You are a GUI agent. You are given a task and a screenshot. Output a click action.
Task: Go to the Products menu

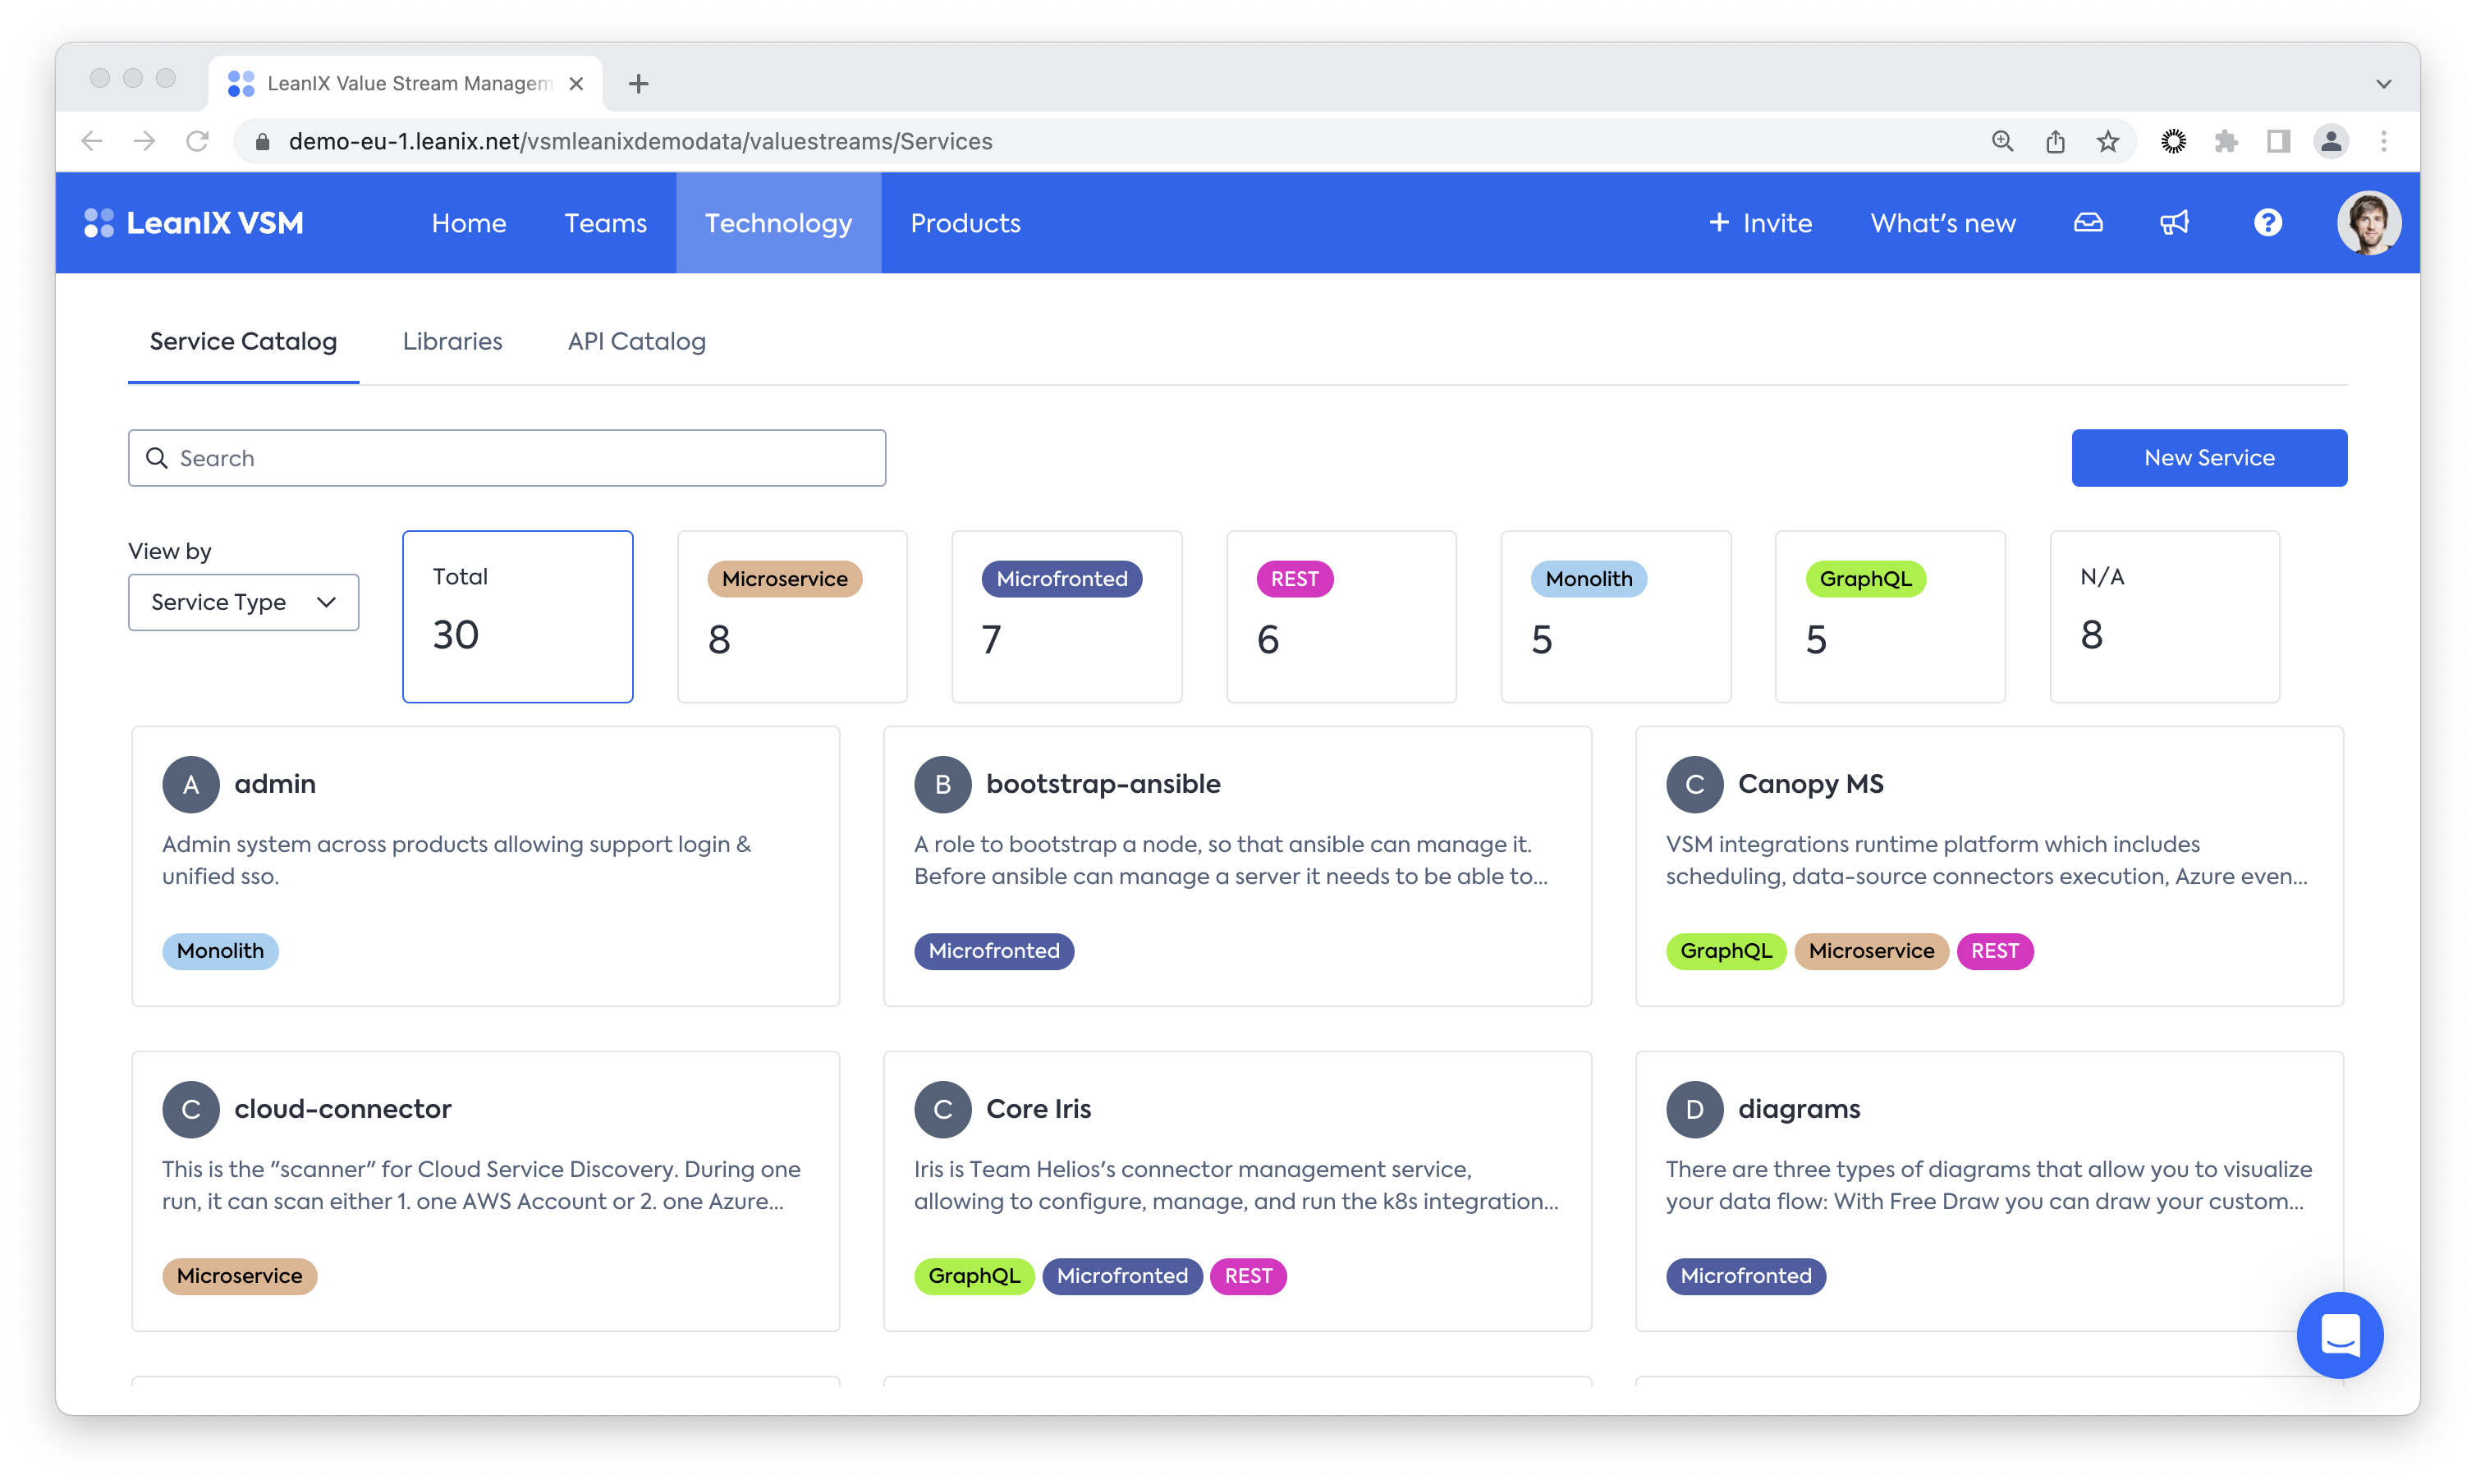coord(965,223)
